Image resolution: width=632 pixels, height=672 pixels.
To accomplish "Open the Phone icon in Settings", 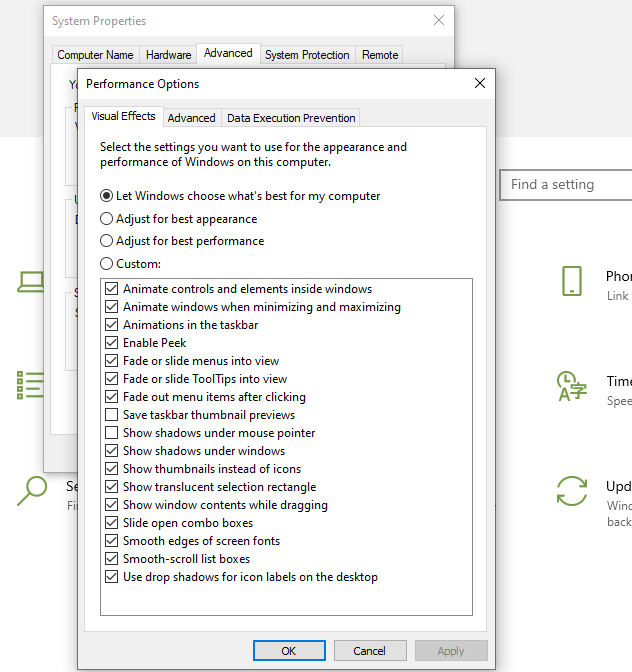I will [572, 281].
